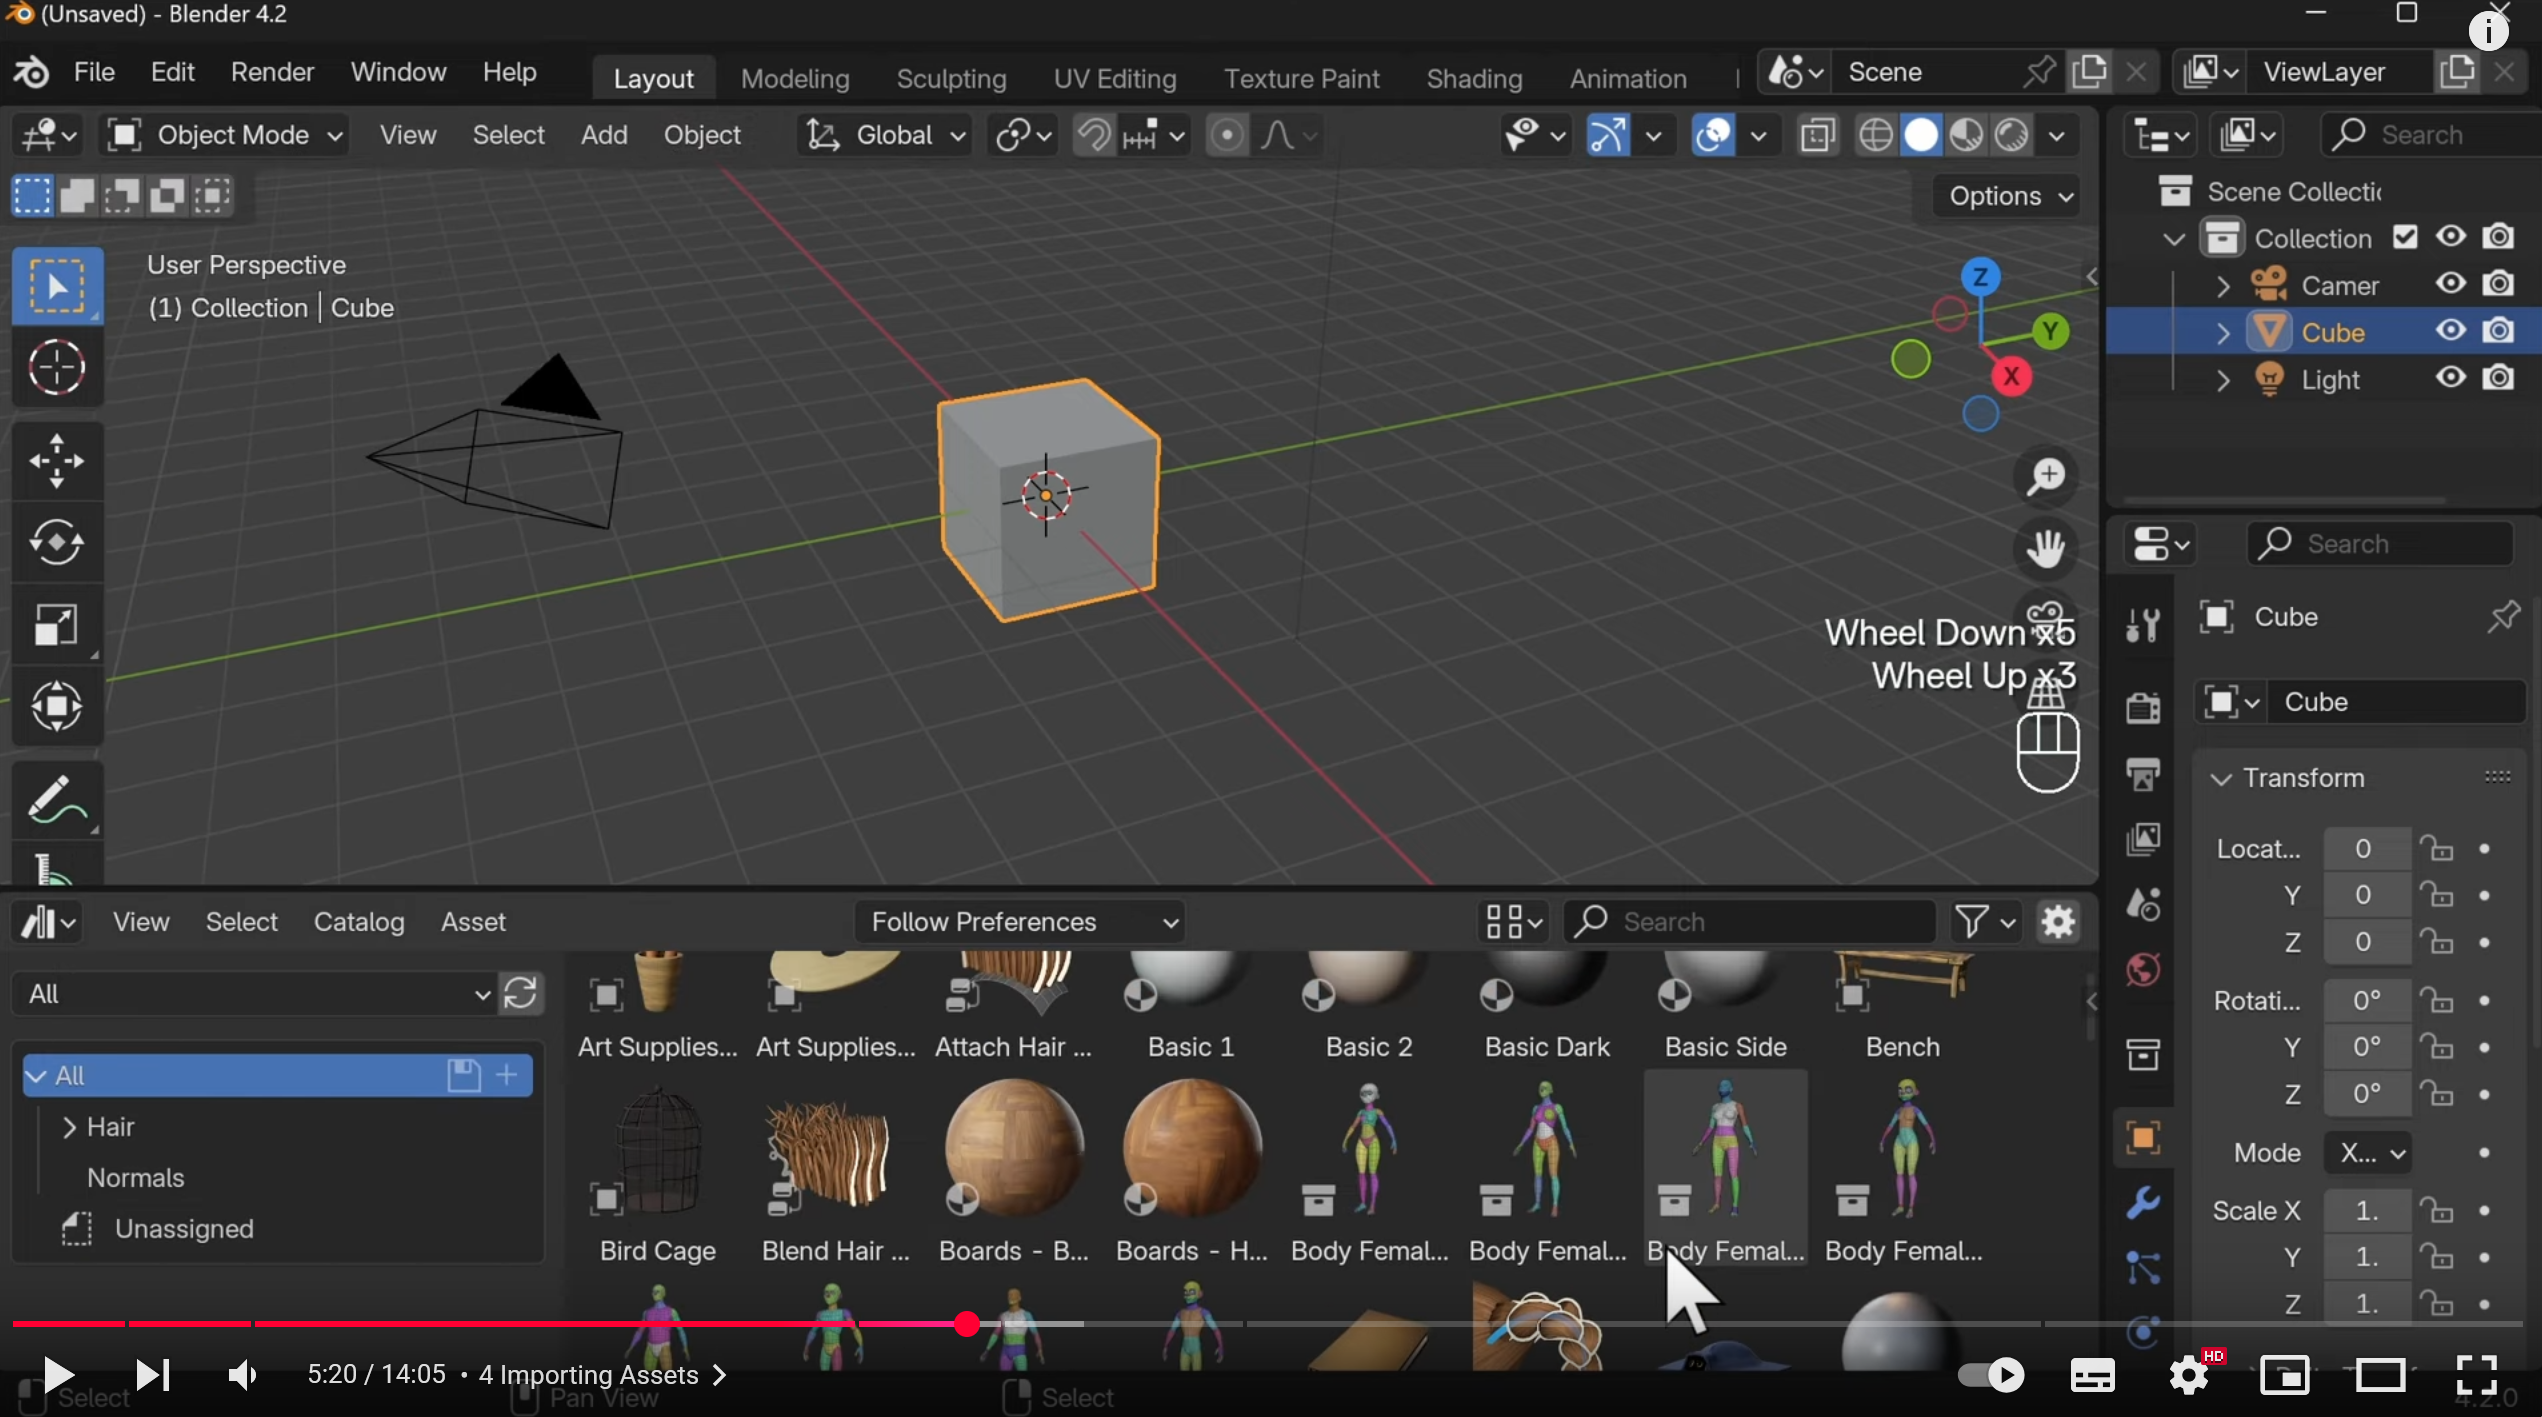Toggle Light visibility eye icon
This screenshot has height=1417, width=2542.
click(x=2450, y=379)
